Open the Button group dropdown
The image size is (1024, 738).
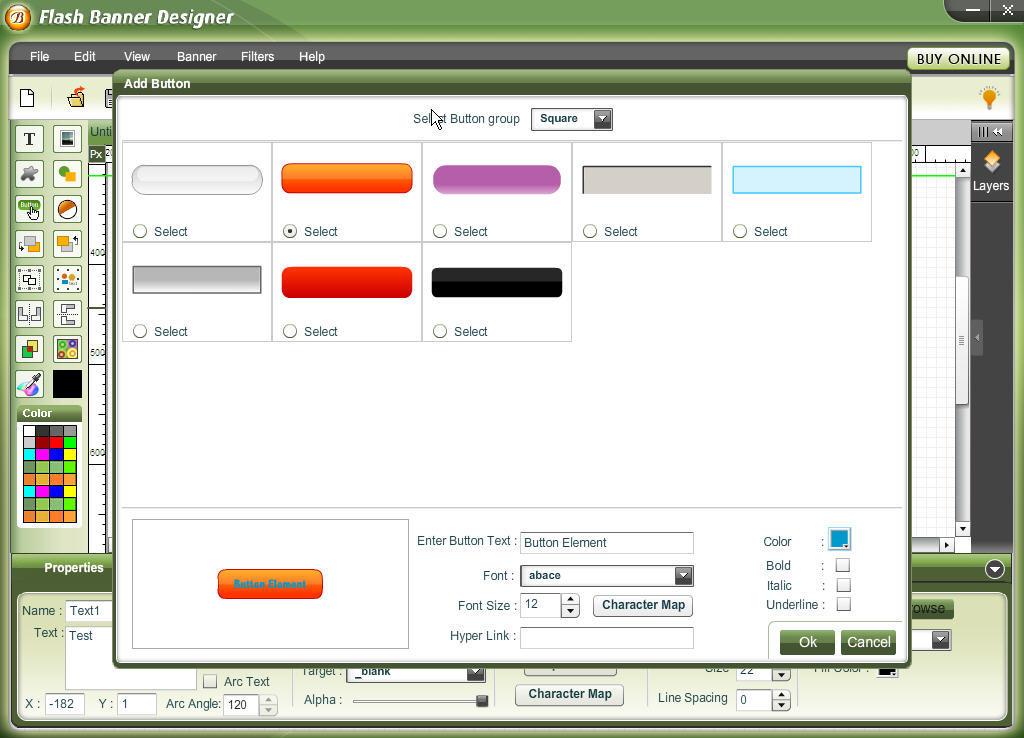point(601,118)
